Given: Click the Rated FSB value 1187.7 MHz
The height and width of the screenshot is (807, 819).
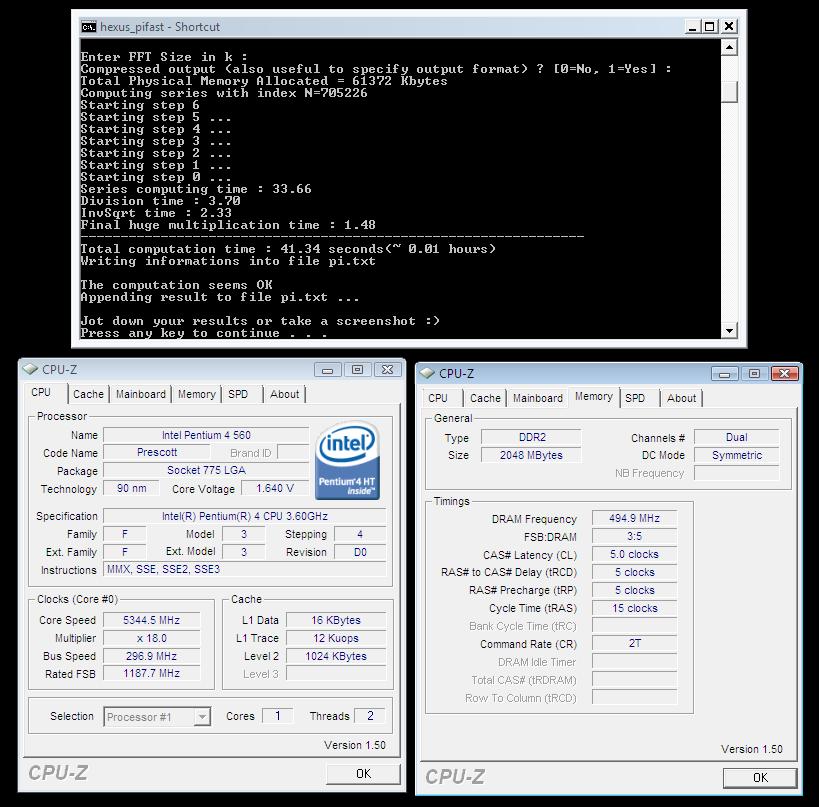Looking at the screenshot, I should pyautogui.click(x=151, y=674).
